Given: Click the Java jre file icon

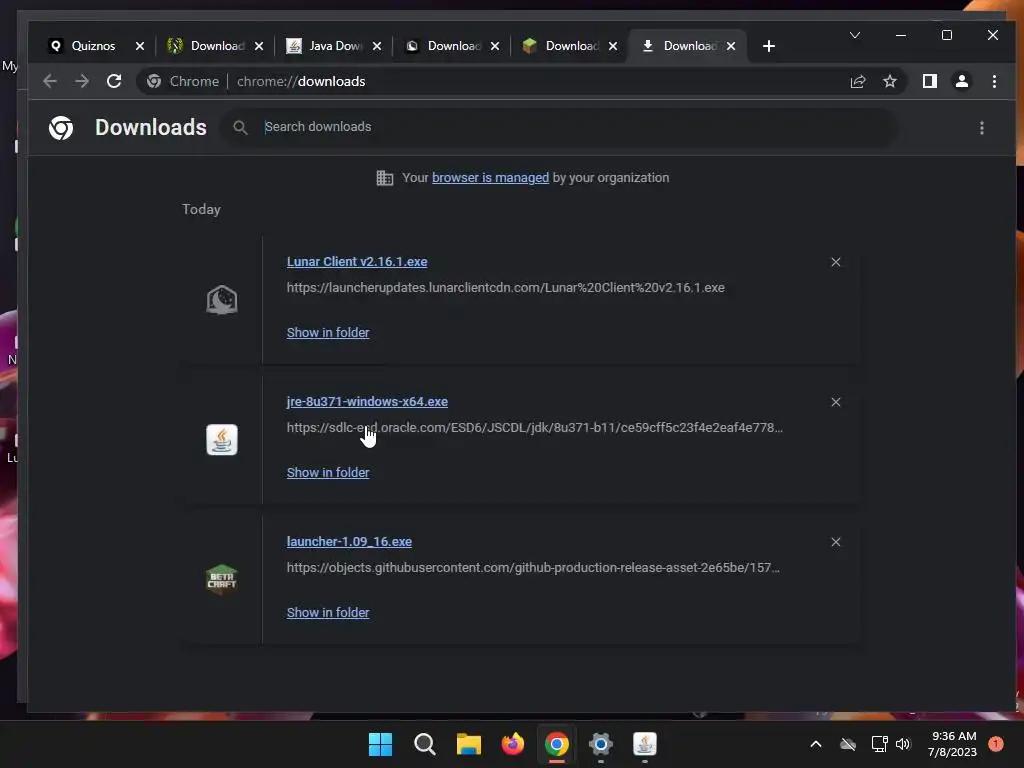Looking at the screenshot, I should 222,440.
